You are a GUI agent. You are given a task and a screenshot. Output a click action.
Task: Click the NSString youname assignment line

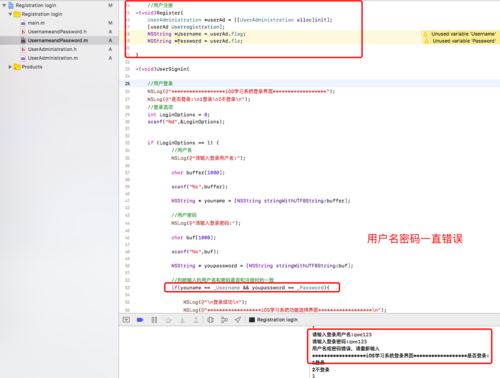point(261,201)
